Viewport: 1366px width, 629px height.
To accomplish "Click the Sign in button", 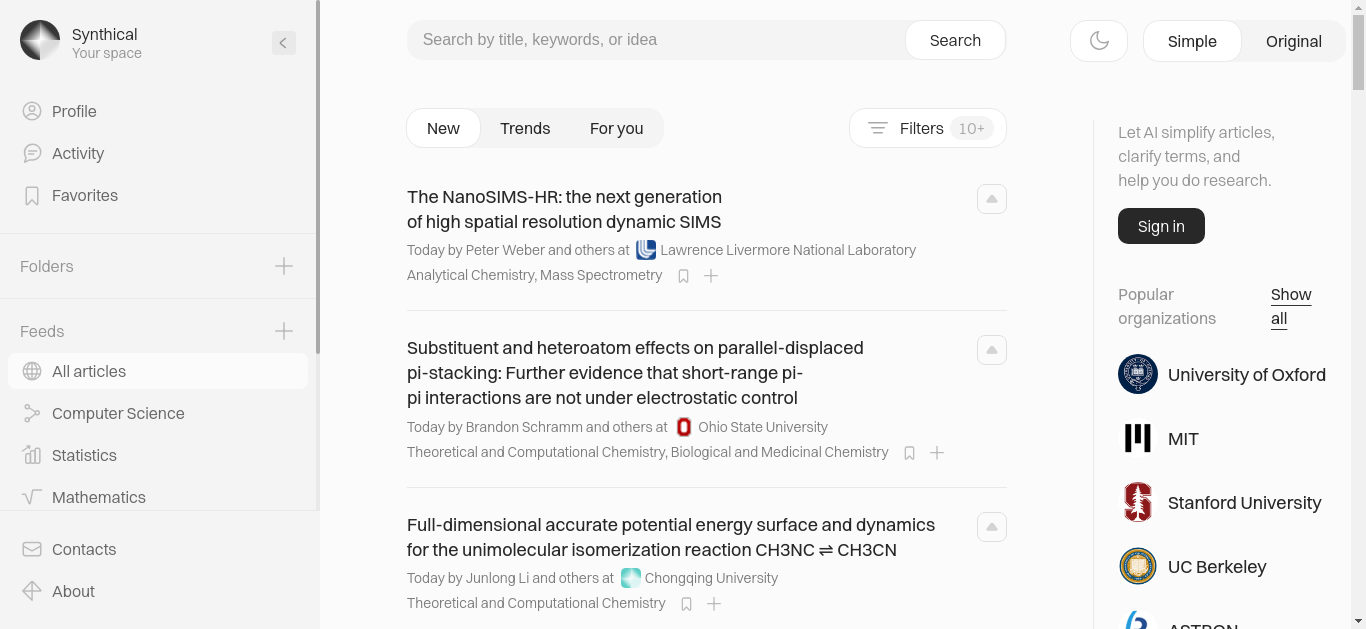I will [1161, 226].
